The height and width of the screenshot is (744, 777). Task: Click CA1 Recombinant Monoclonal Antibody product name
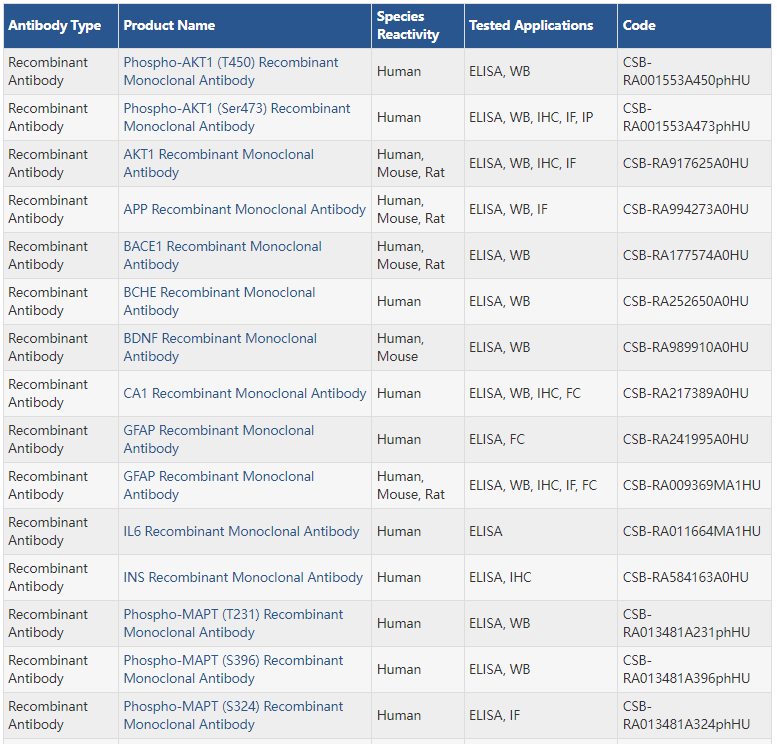pos(244,394)
